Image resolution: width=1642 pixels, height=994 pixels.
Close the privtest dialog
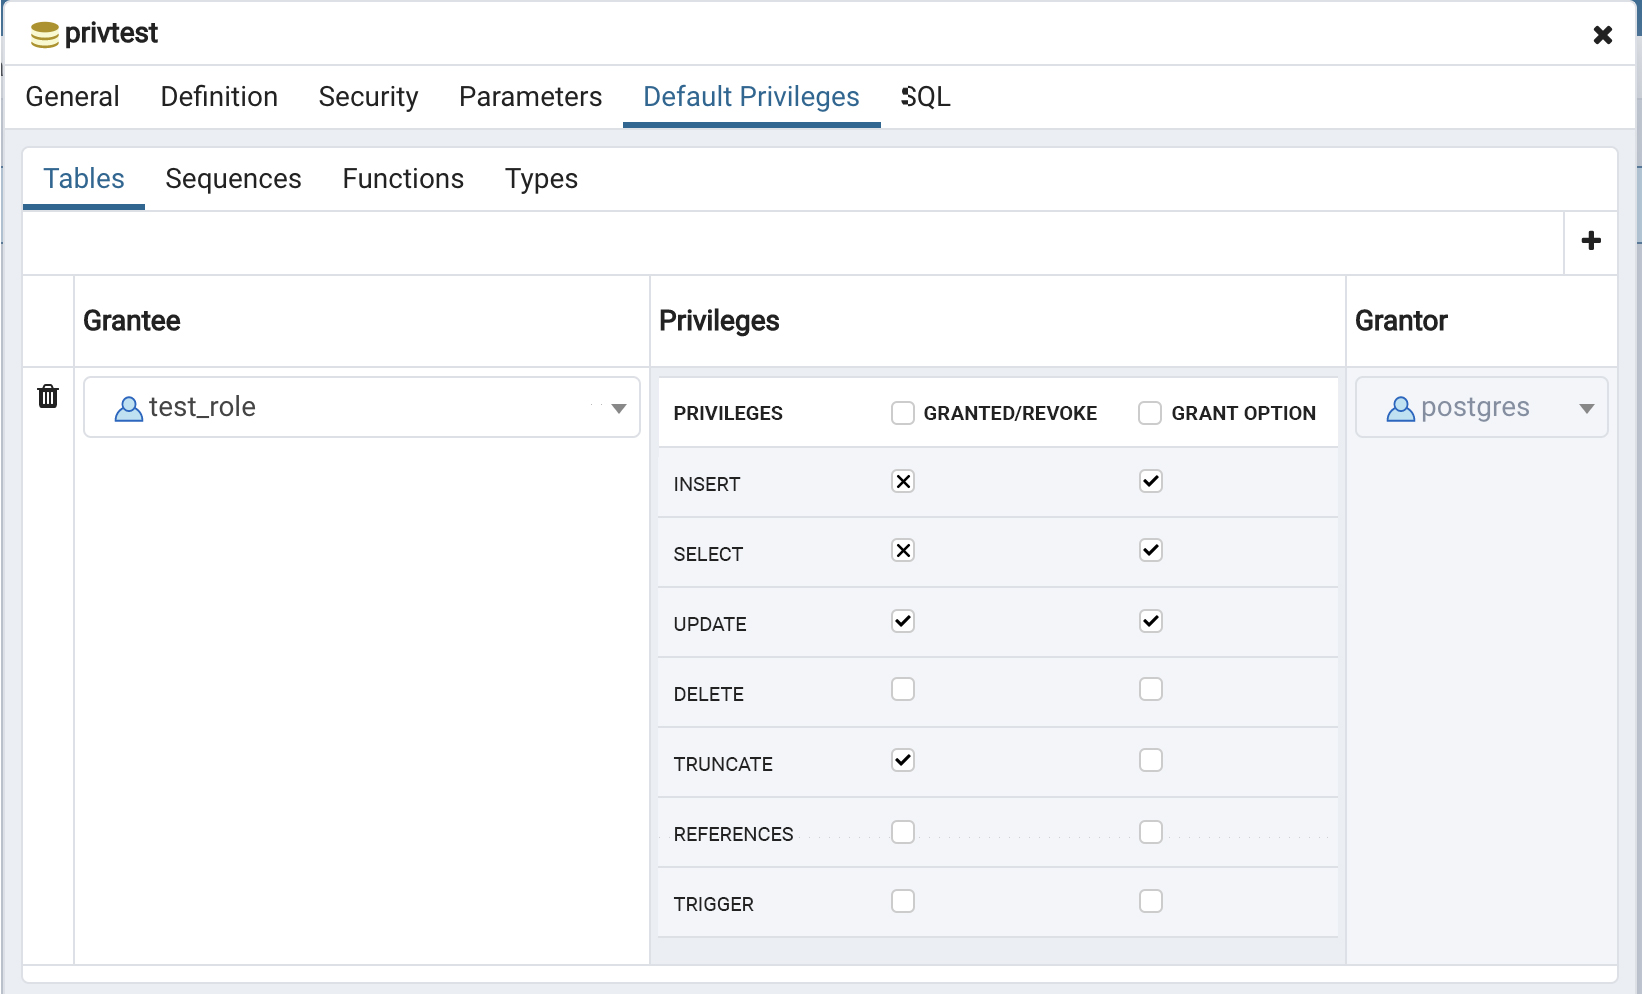(x=1602, y=35)
